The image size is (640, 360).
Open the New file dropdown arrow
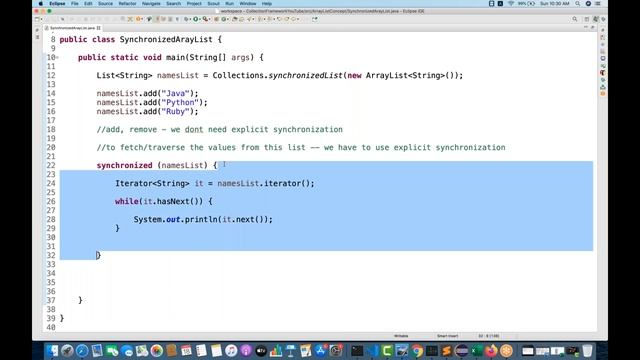pyautogui.click(x=41, y=19)
